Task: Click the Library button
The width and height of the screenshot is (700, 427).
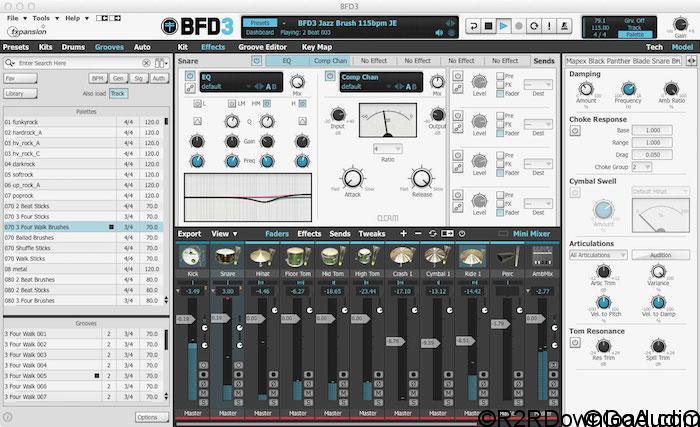Action: point(21,93)
